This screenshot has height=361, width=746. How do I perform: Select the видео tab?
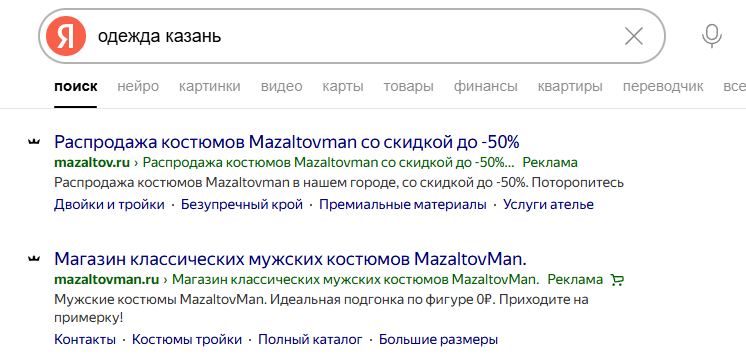(x=281, y=87)
